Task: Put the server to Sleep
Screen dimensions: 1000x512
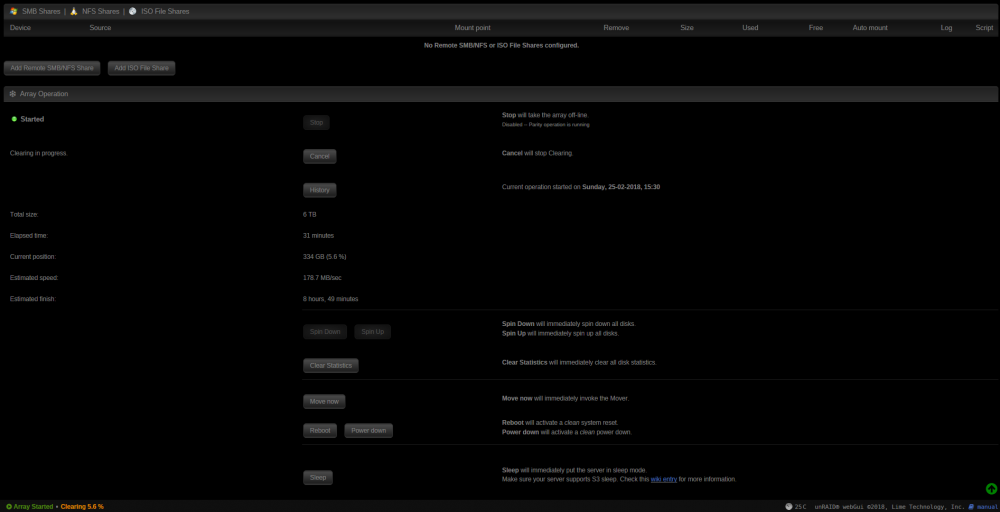Action: (x=318, y=478)
